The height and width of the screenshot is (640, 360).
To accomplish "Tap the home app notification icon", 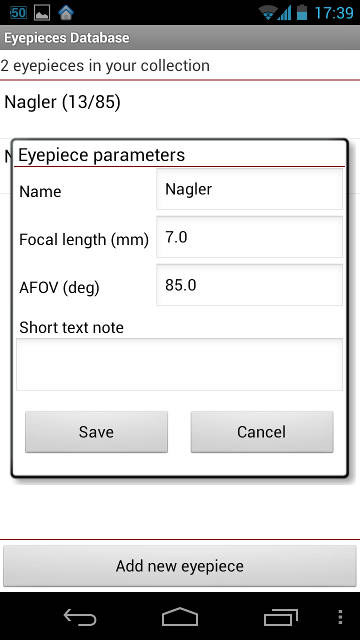I will pyautogui.click(x=66, y=13).
